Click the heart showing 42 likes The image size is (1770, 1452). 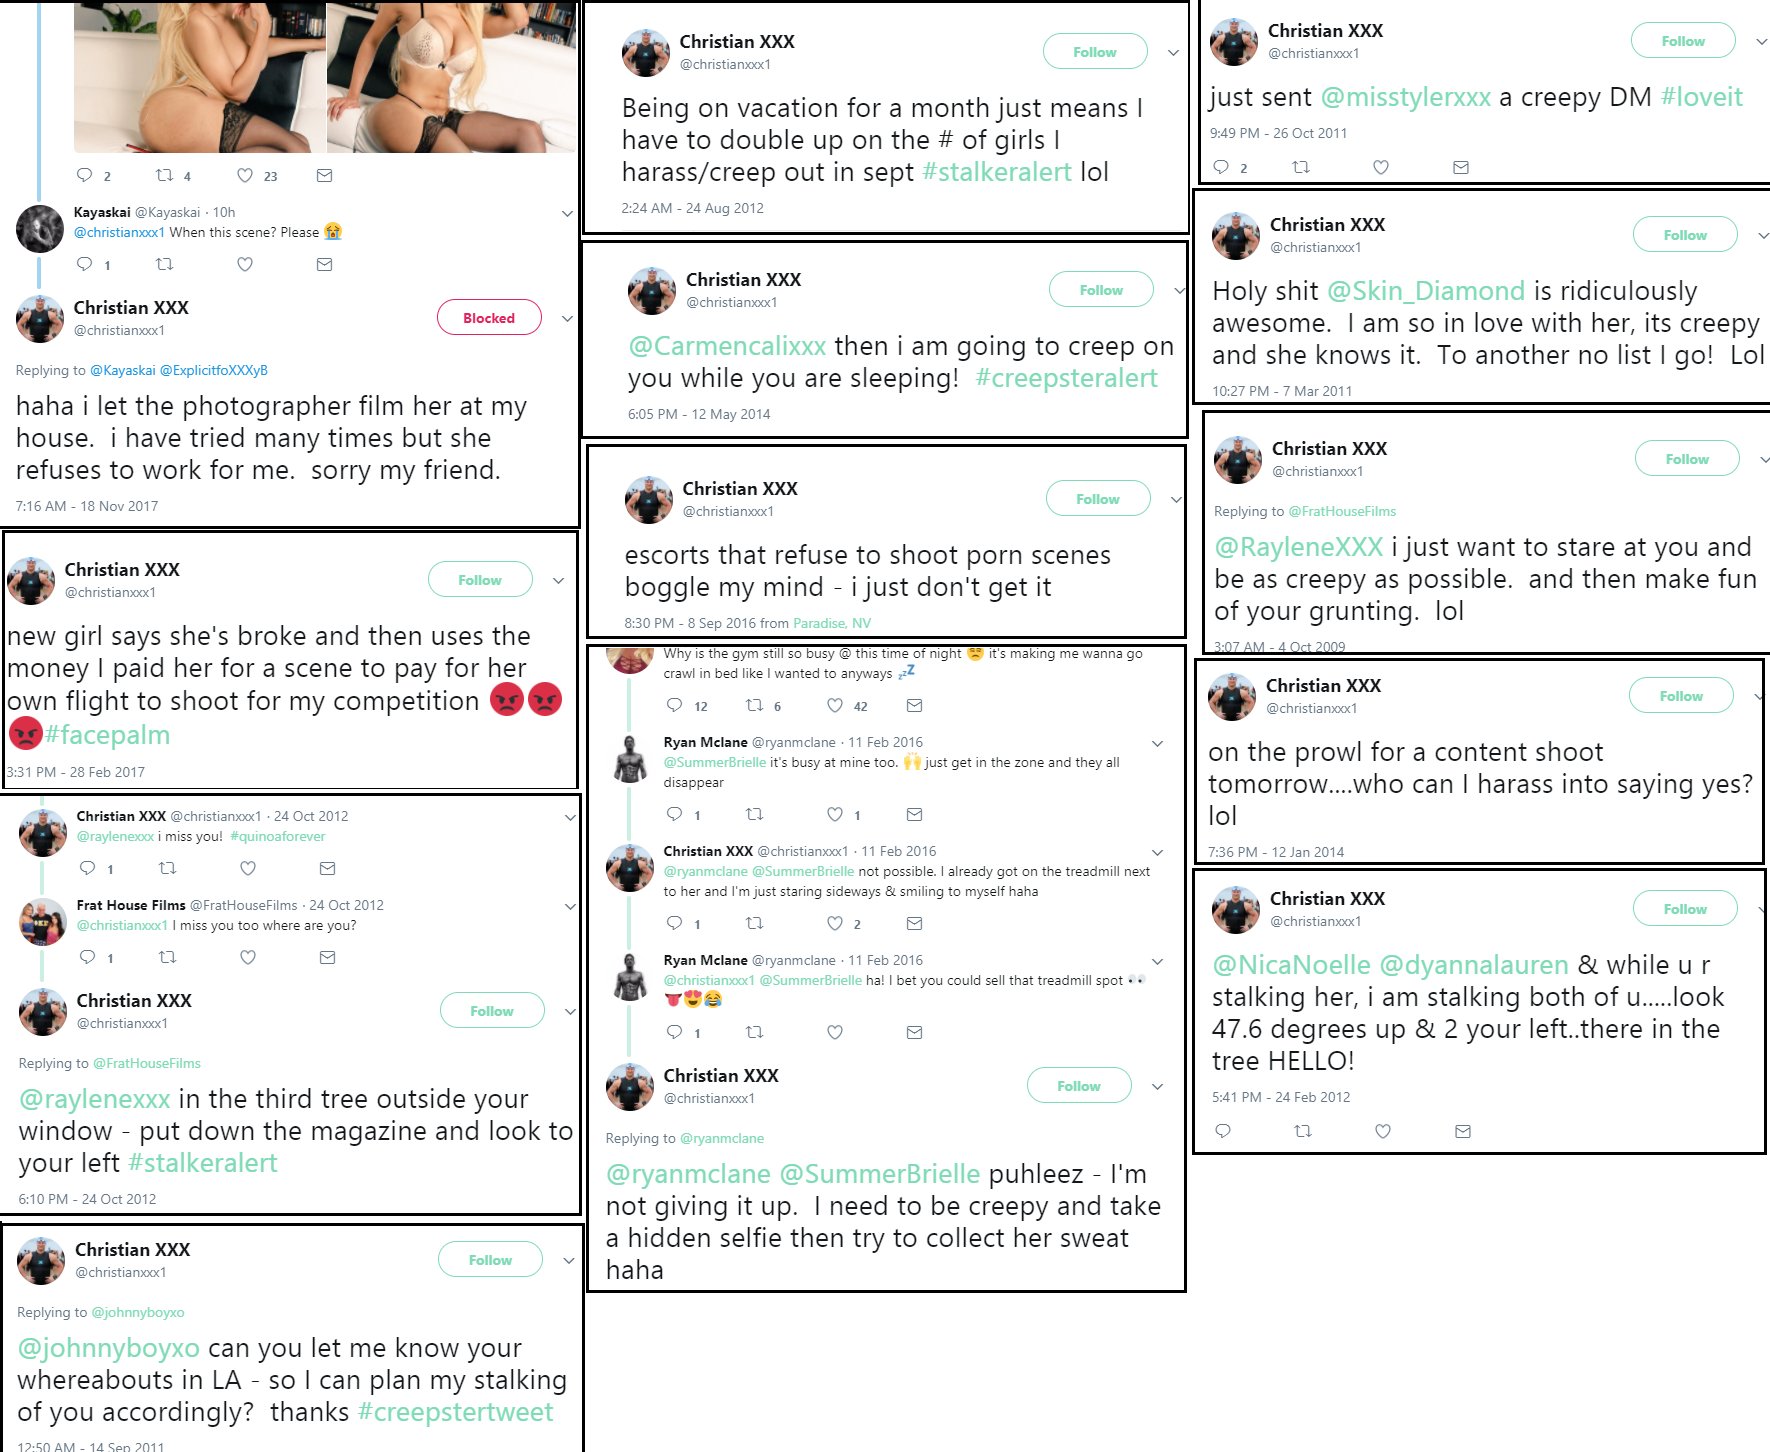[835, 705]
